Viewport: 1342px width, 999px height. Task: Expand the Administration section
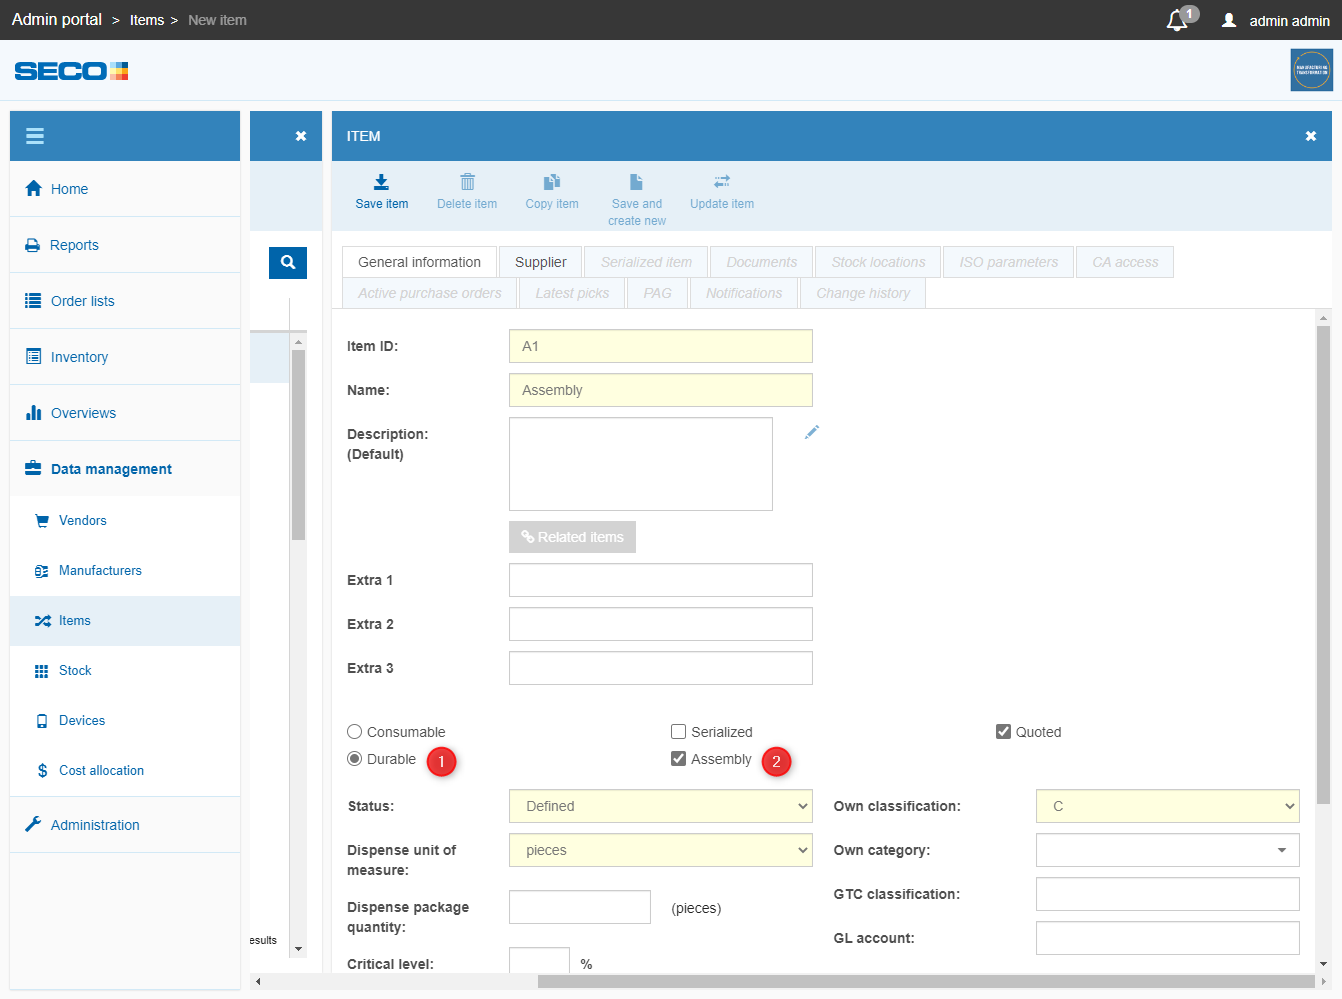[125, 825]
